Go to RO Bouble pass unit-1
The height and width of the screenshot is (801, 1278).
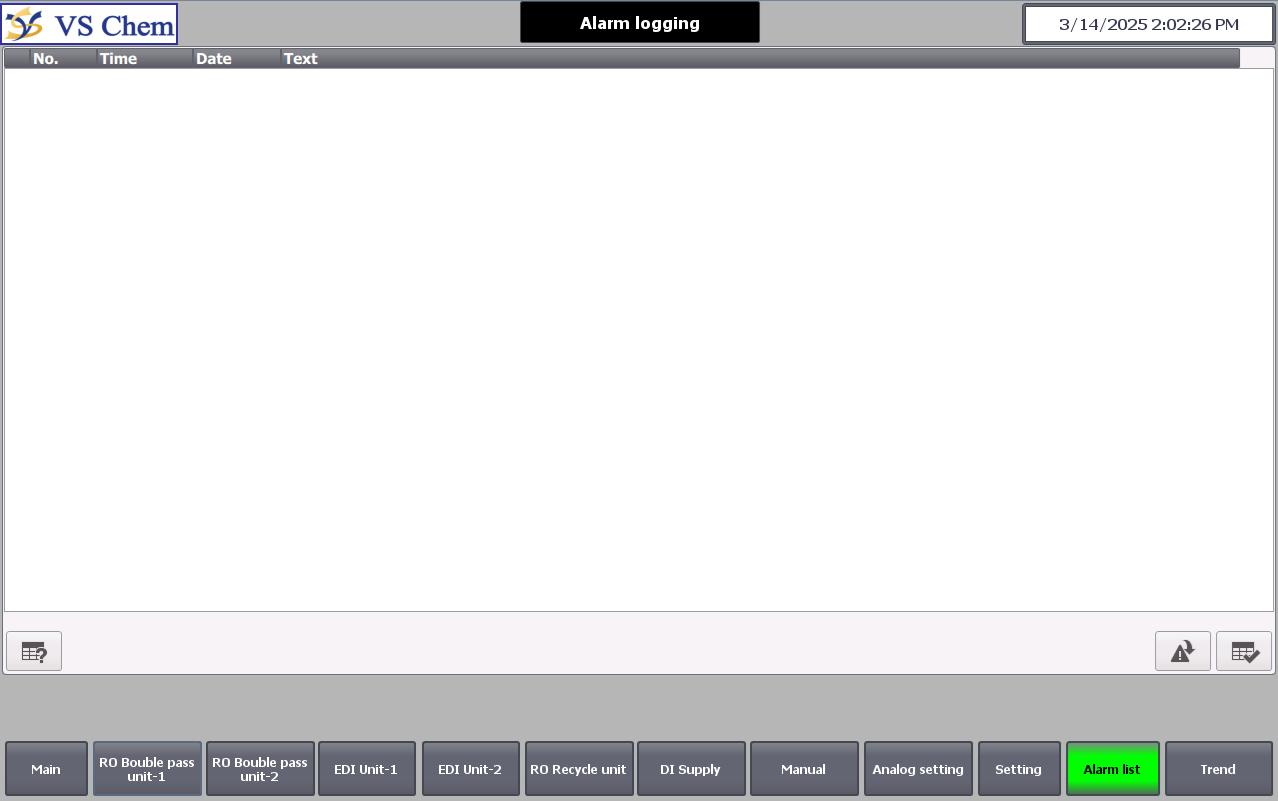point(147,769)
